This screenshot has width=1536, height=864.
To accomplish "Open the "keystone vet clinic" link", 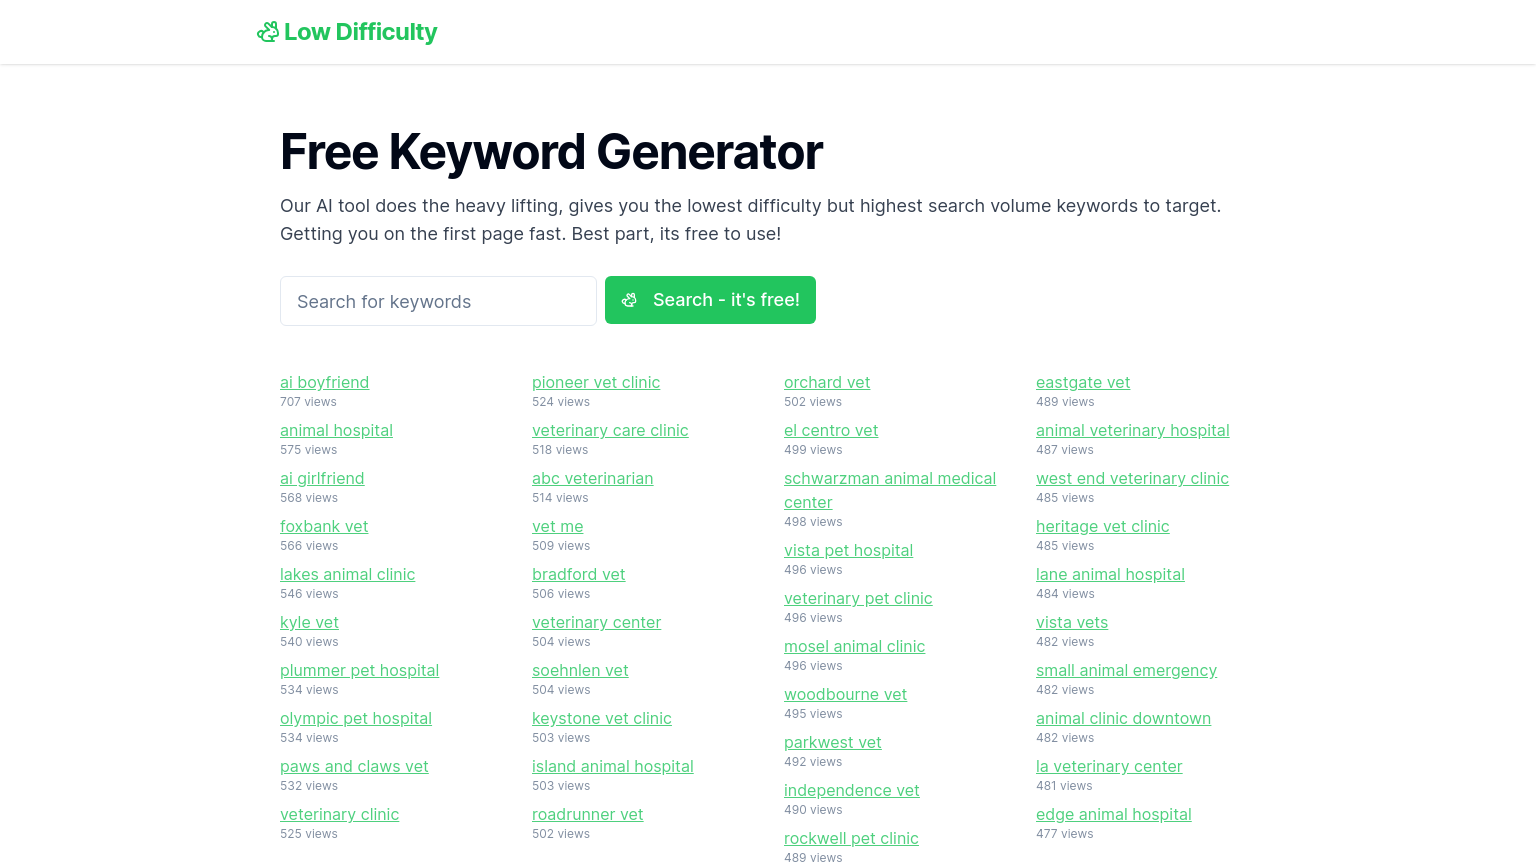I will click(x=601, y=718).
